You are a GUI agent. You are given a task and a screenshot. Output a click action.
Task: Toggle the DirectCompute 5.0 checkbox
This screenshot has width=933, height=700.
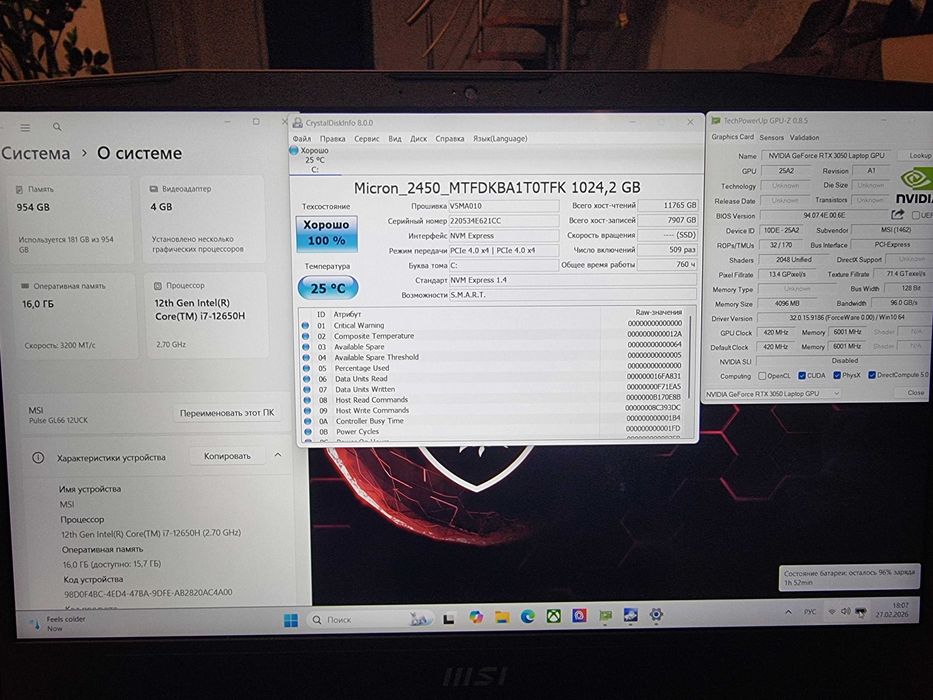(x=872, y=375)
